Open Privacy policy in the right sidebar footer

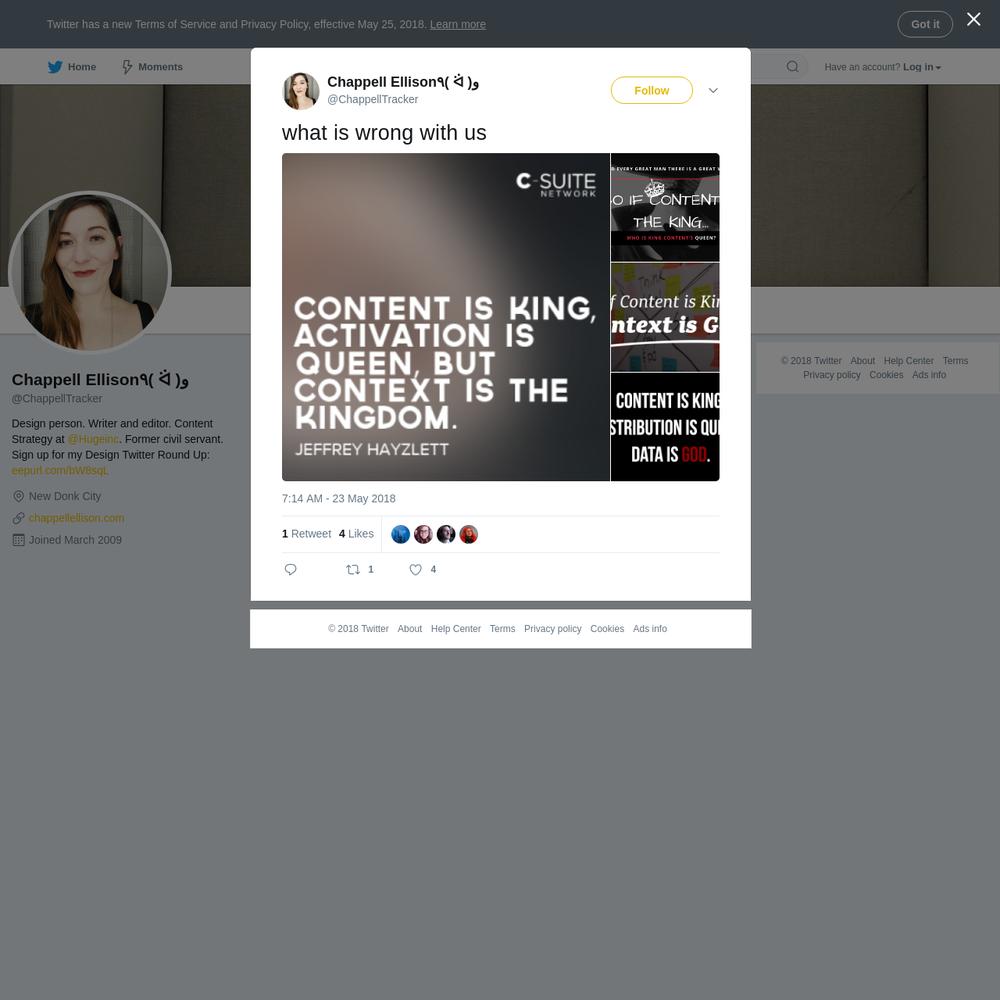pos(832,375)
